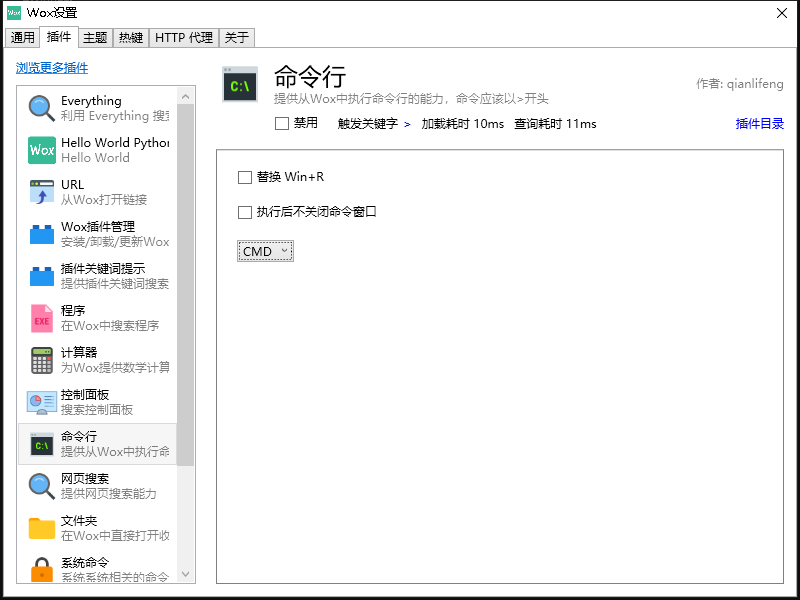Select the 控制面板 plugin name text
Viewport: 800px width, 600px height.
[x=85, y=394]
